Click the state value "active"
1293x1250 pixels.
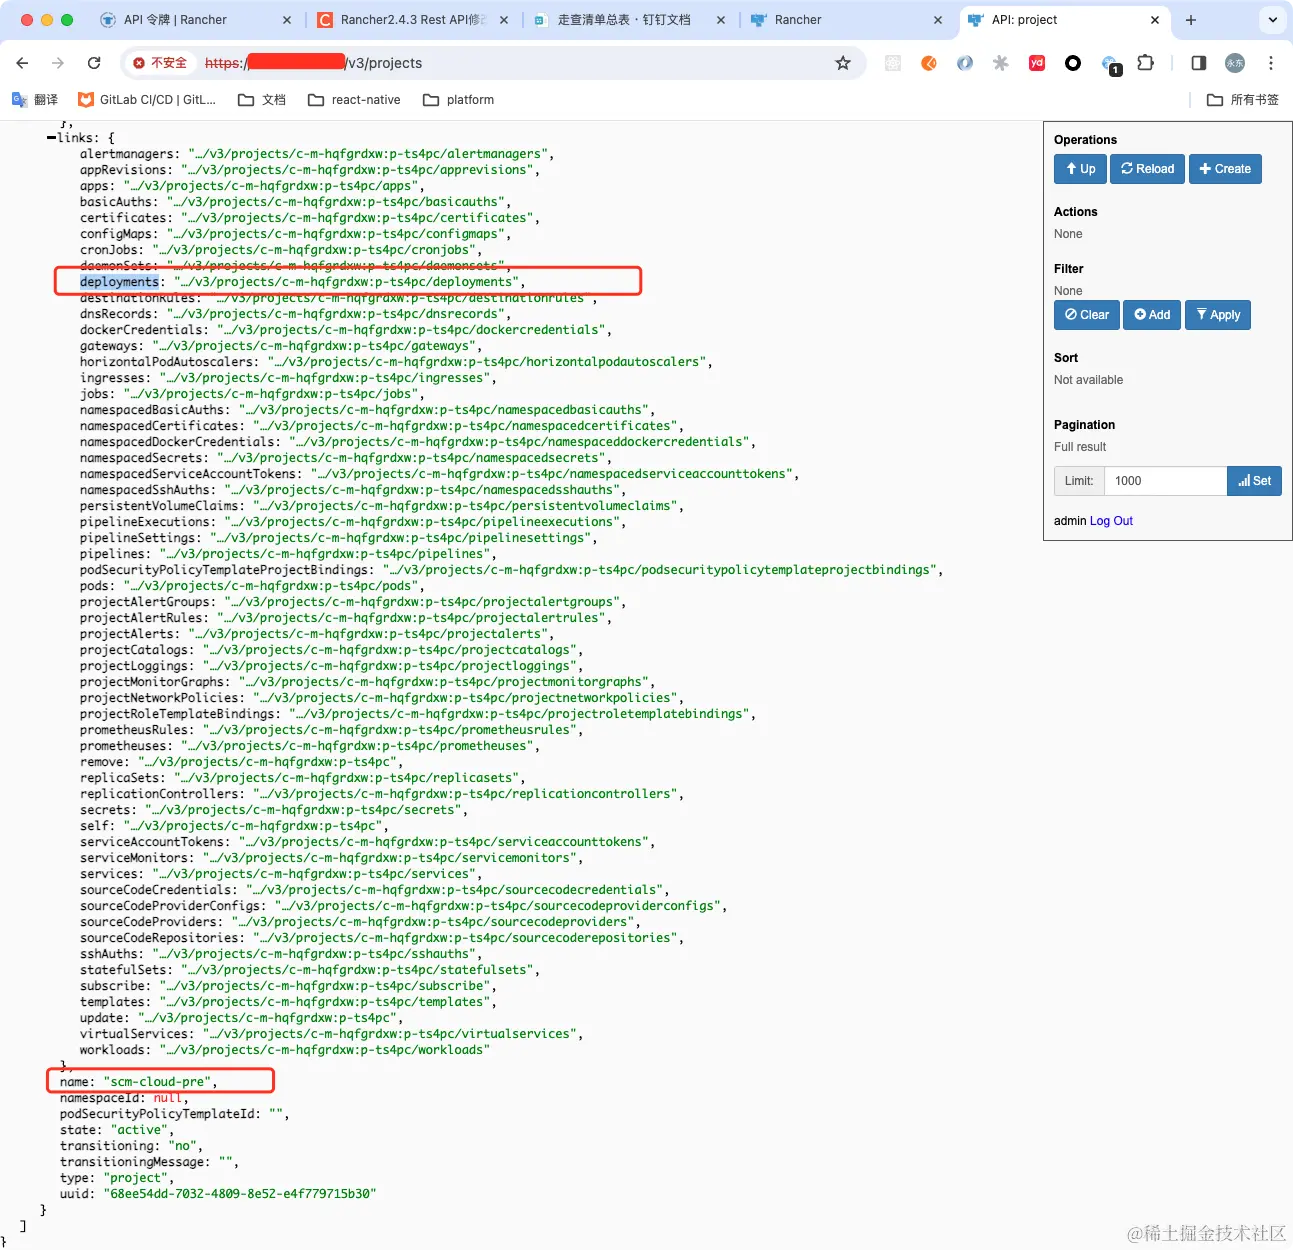138,1130
